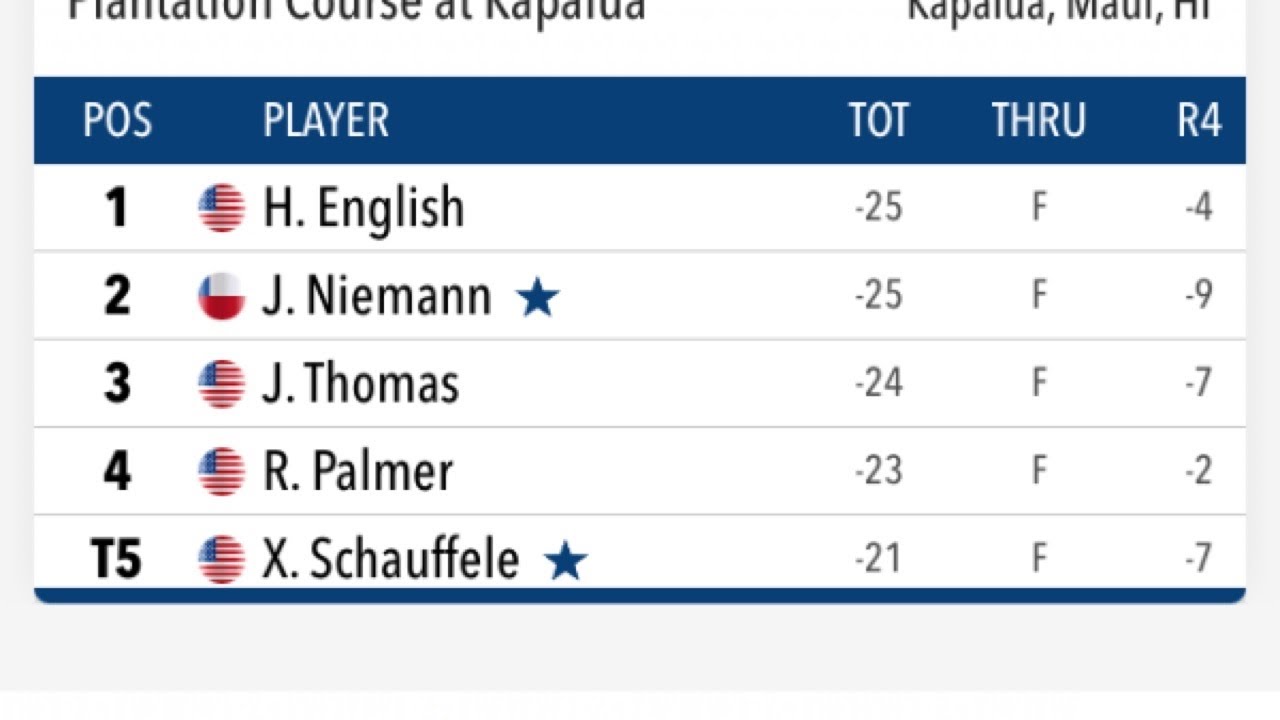Open H. English player profile
The image size is (1280, 720).
(x=363, y=208)
